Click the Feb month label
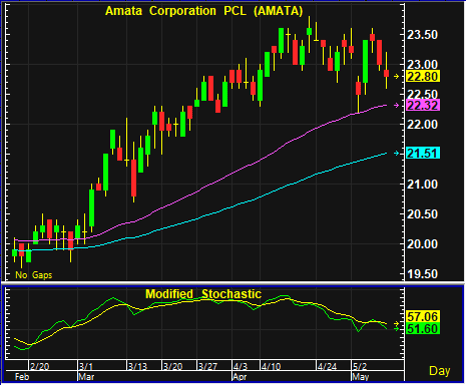This screenshot has width=466, height=385. (x=22, y=377)
